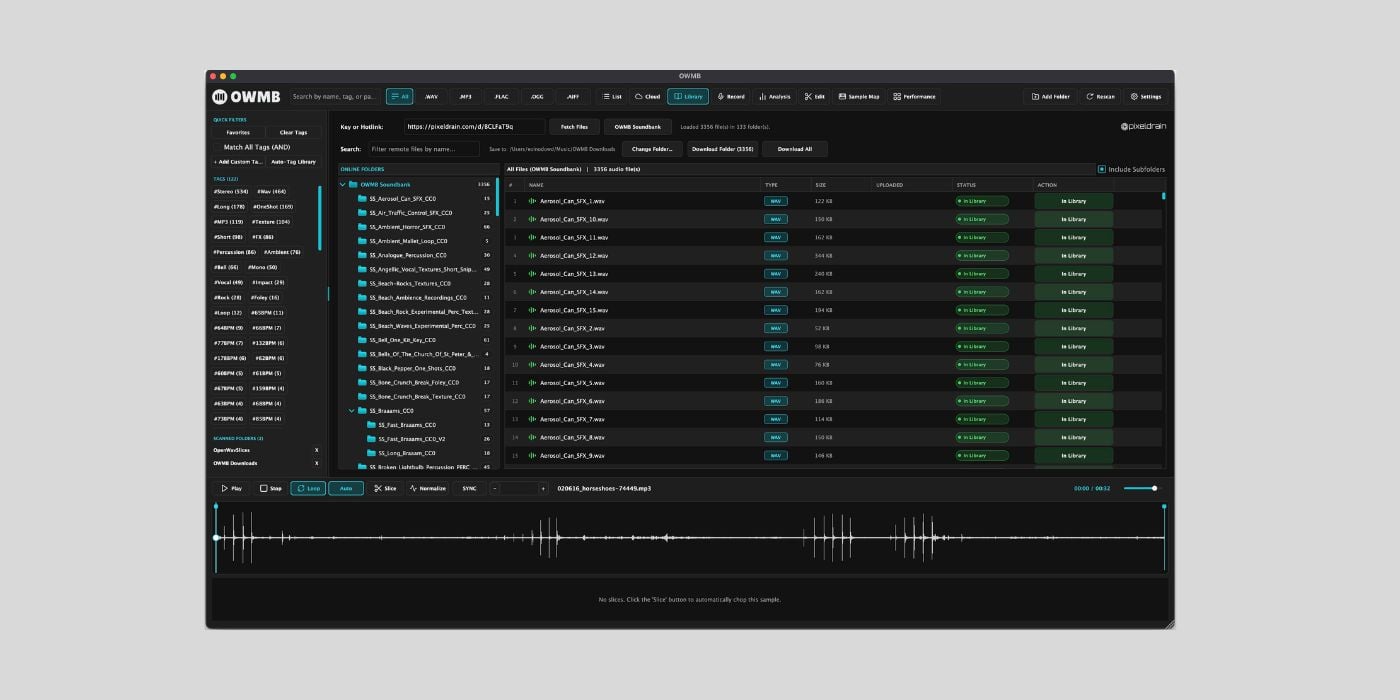This screenshot has height=700, width=1400.
Task: Toggle Include Subfolders checkbox
Action: (1102, 169)
